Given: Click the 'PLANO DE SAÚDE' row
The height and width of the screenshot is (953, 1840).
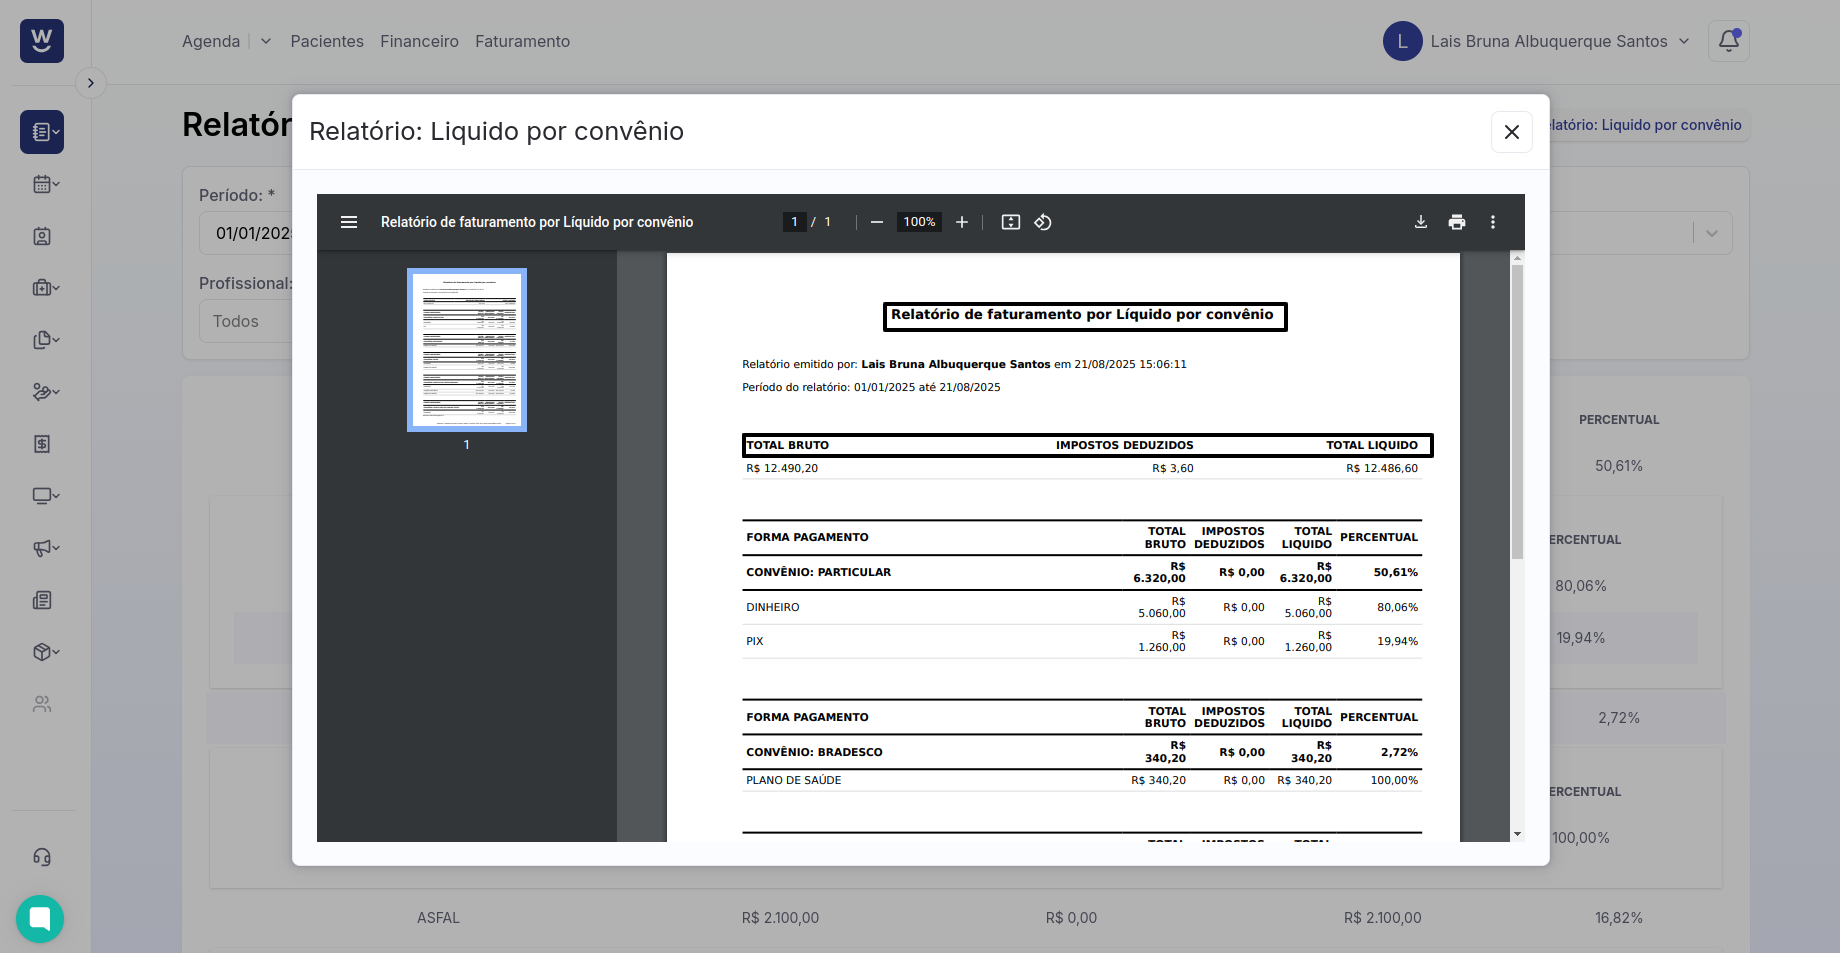Looking at the screenshot, I should click(x=1082, y=780).
